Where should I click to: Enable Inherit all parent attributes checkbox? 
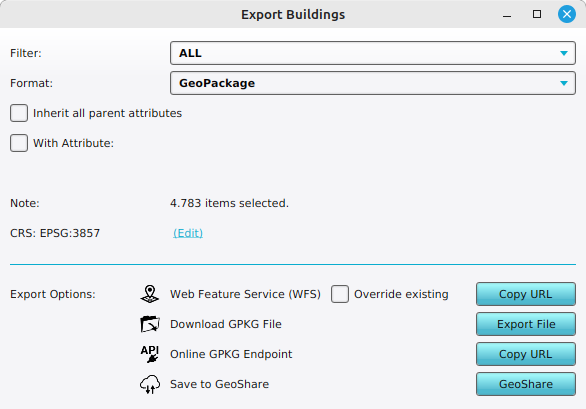(19, 113)
